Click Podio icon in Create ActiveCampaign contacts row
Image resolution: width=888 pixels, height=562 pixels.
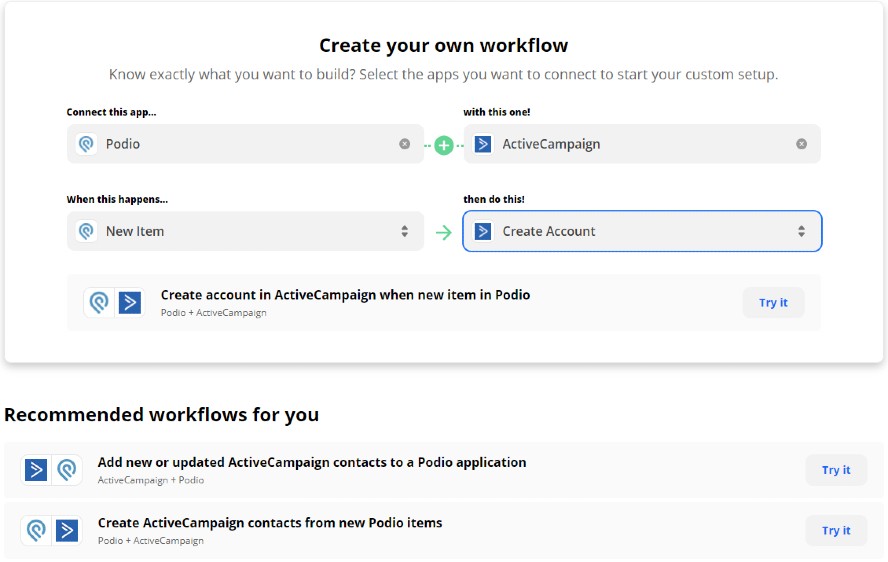pos(36,531)
